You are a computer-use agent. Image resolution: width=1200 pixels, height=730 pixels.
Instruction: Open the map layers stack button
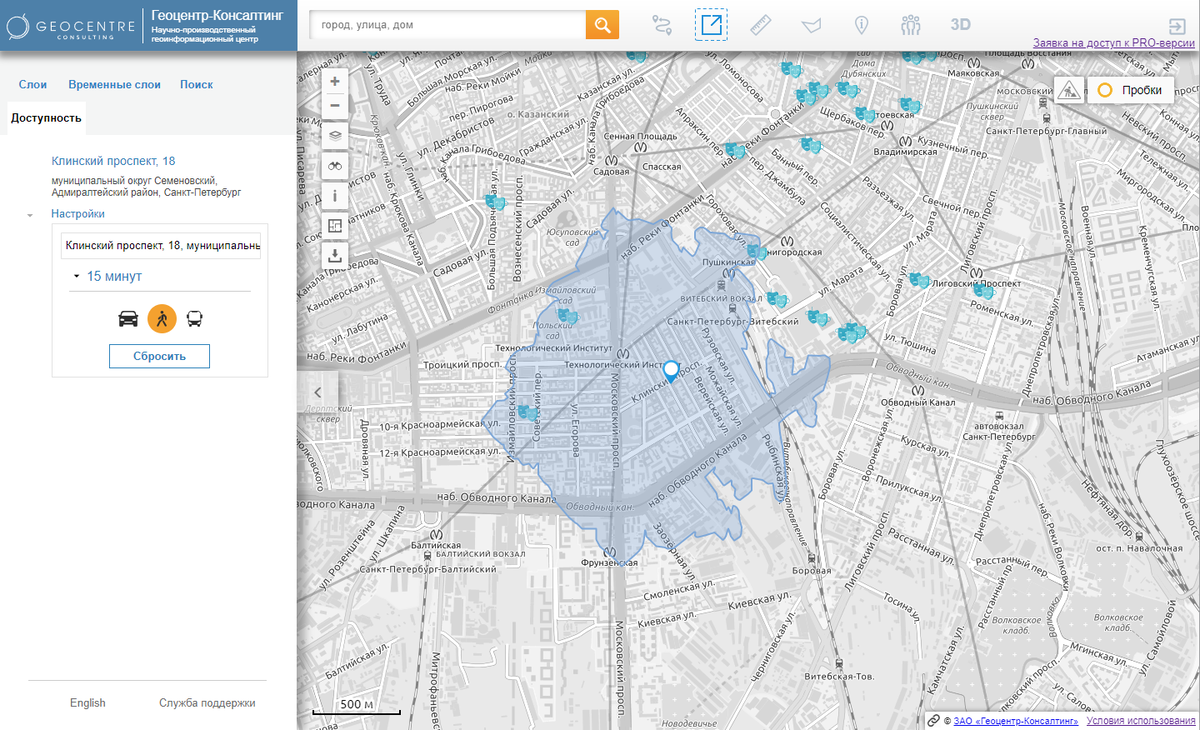click(x=335, y=135)
